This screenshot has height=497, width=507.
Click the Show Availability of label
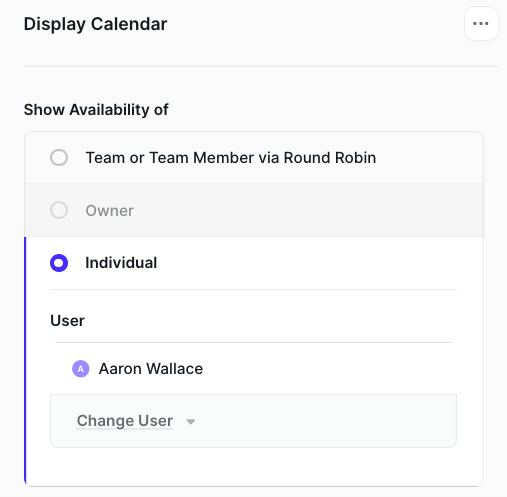[96, 110]
